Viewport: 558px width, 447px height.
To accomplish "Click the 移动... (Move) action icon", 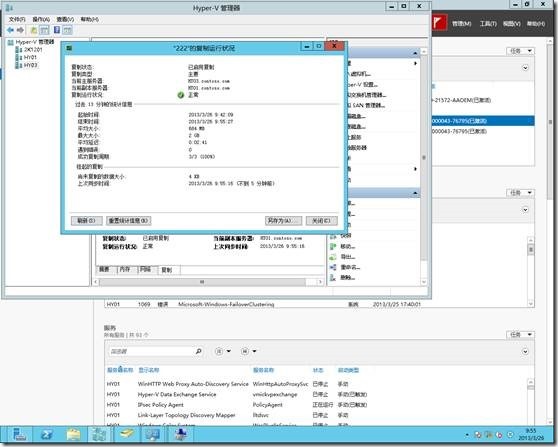I will pyautogui.click(x=333, y=246).
